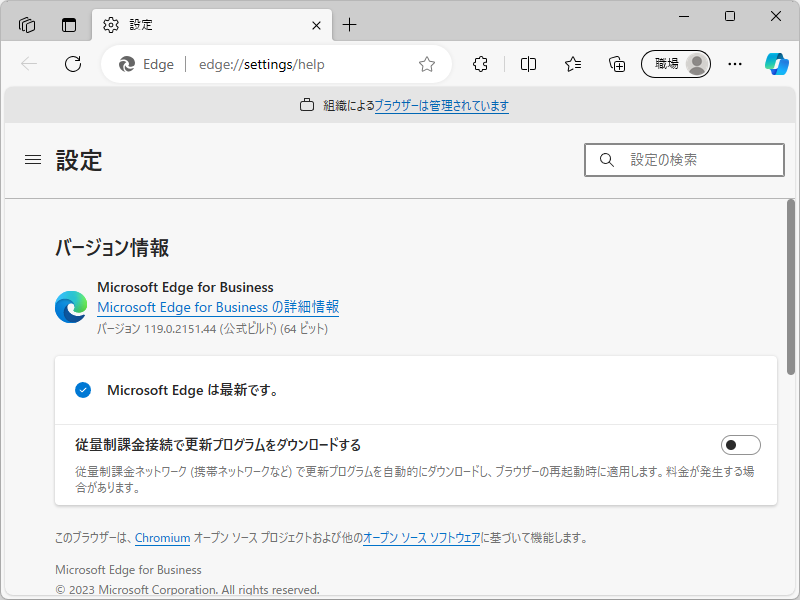The image size is (800, 600).
Task: Open the settings navigation hamburger menu
Action: [x=32, y=159]
